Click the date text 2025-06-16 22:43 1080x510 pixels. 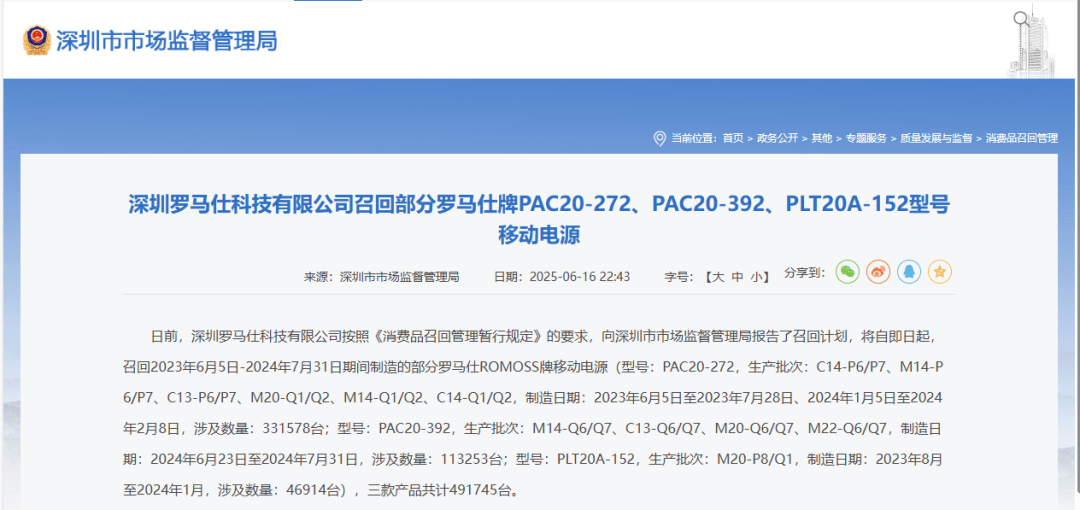coord(579,277)
